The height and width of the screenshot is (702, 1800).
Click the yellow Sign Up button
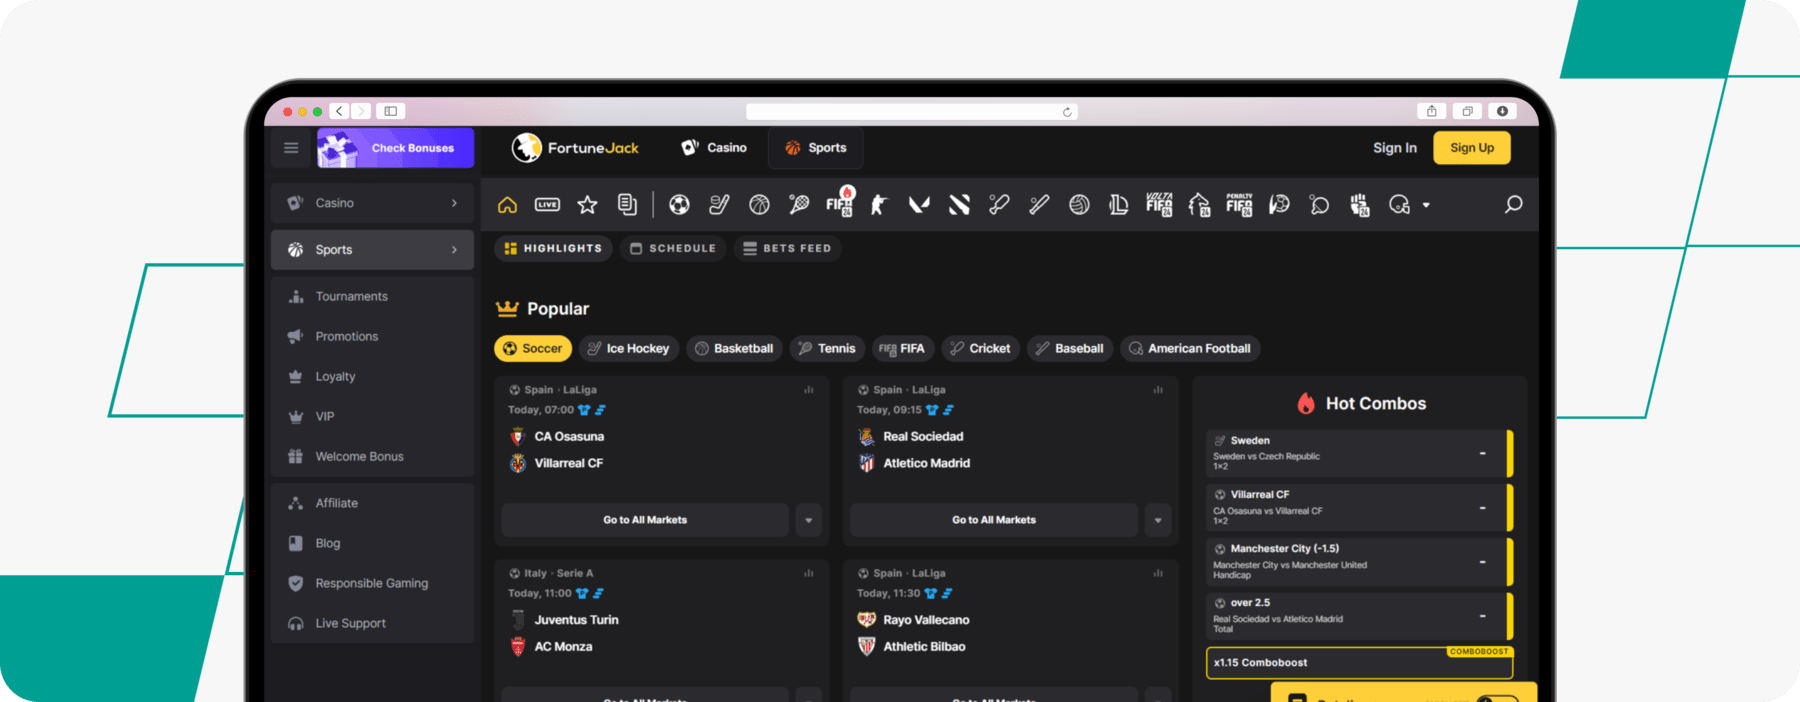pos(1472,148)
